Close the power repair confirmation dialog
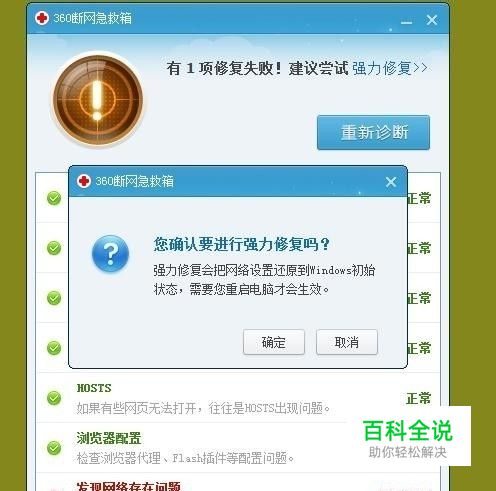496x491 pixels. click(391, 182)
